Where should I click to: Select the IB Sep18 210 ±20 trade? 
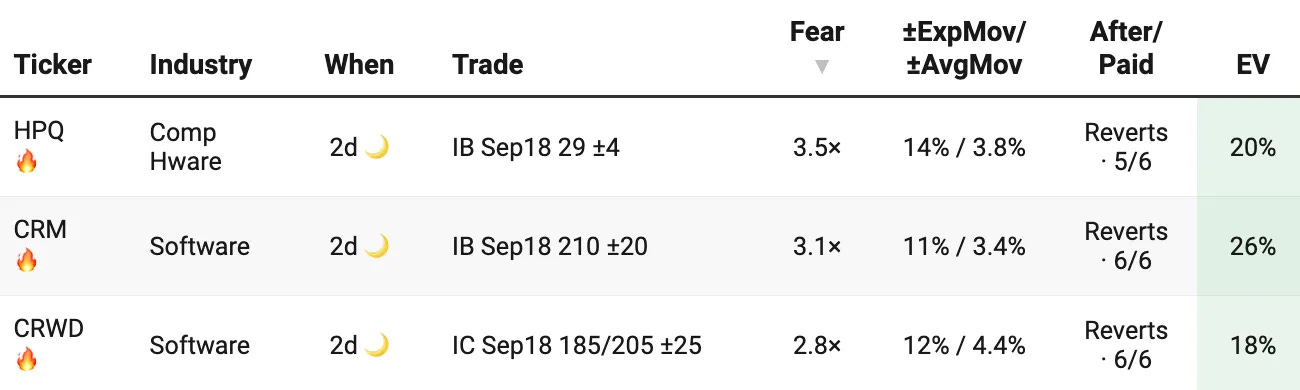click(x=550, y=246)
